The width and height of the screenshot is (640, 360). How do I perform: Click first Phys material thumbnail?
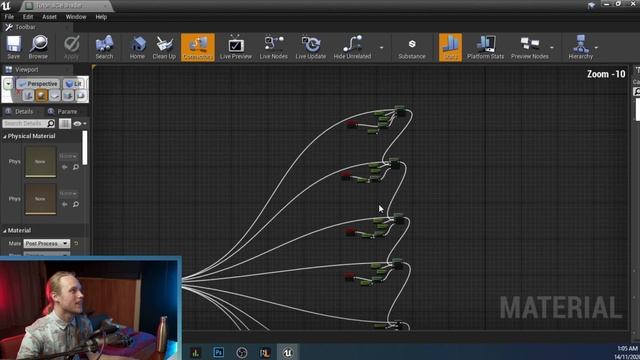[40, 162]
